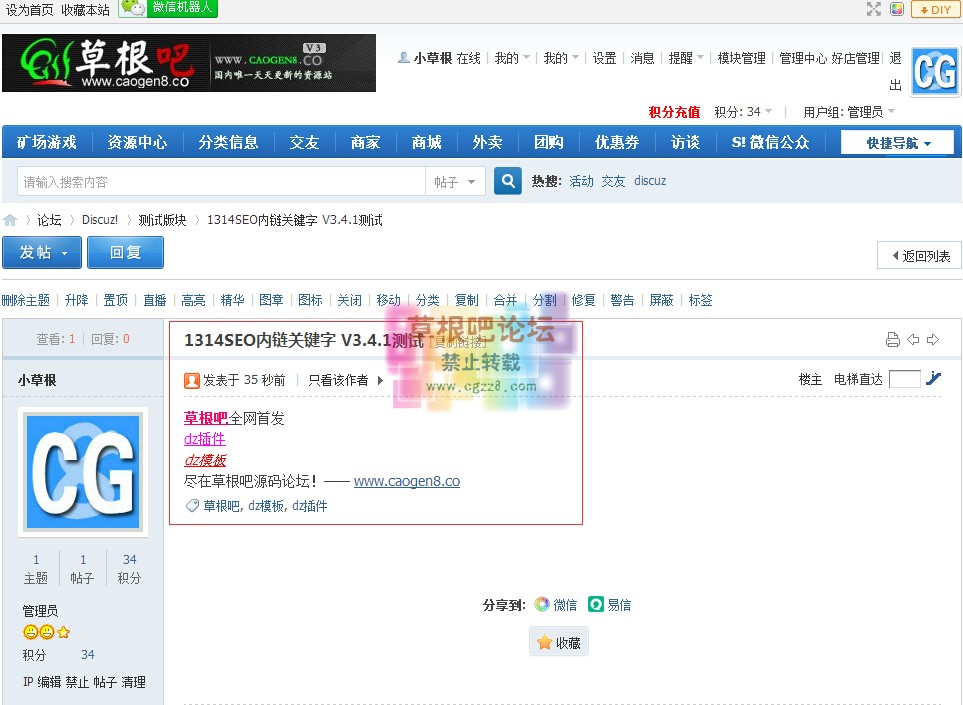Click the 回复 reply button
This screenshot has width=963, height=705.
click(x=125, y=253)
